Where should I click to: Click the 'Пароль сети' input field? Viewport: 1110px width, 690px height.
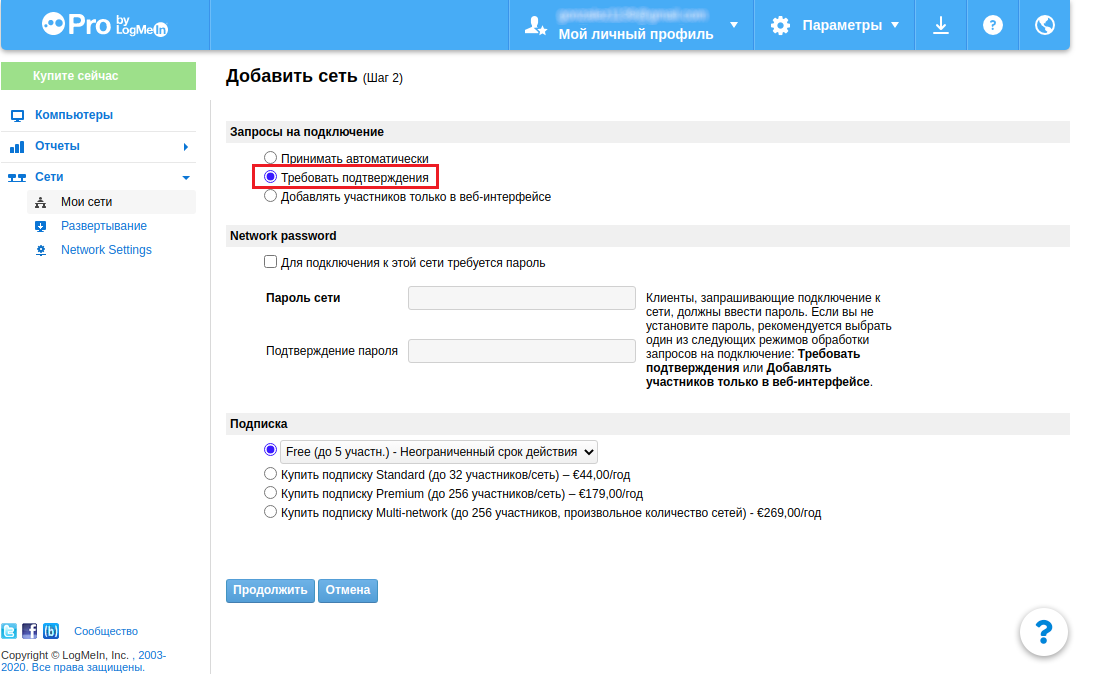click(x=522, y=298)
